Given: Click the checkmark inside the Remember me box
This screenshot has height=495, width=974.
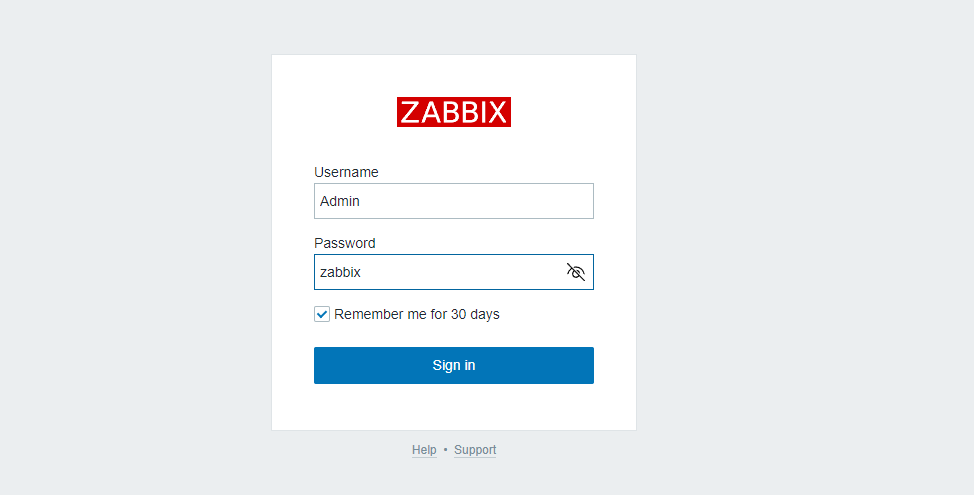Looking at the screenshot, I should pos(322,314).
